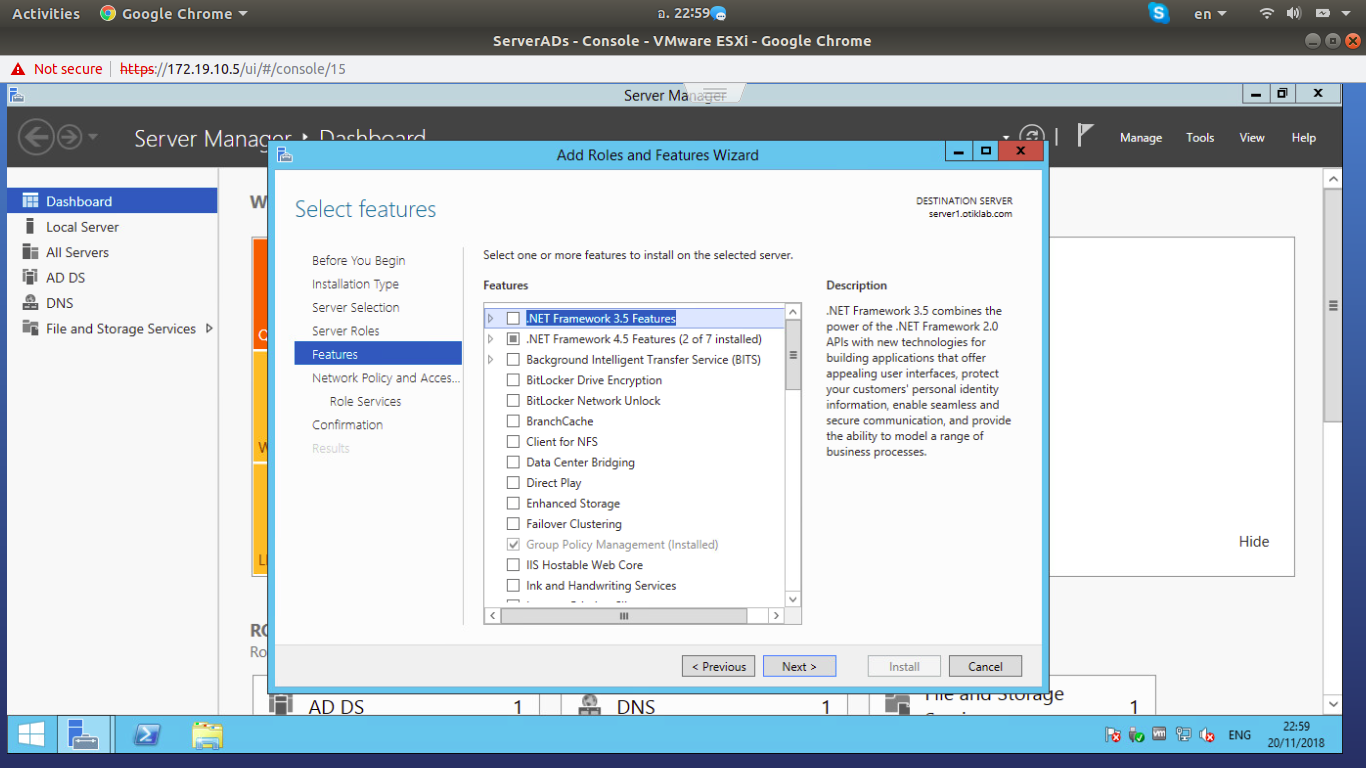Click the Server Manager forward arrow
Screen dimensions: 1366x768
click(x=69, y=137)
